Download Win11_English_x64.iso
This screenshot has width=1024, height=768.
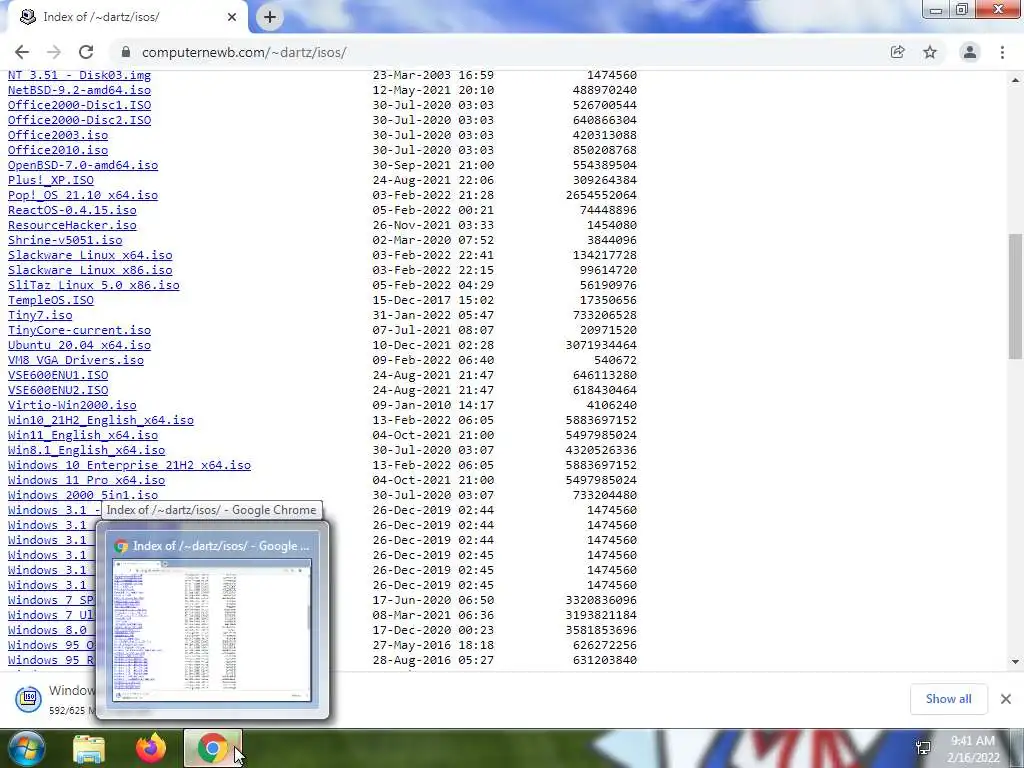pos(83,436)
